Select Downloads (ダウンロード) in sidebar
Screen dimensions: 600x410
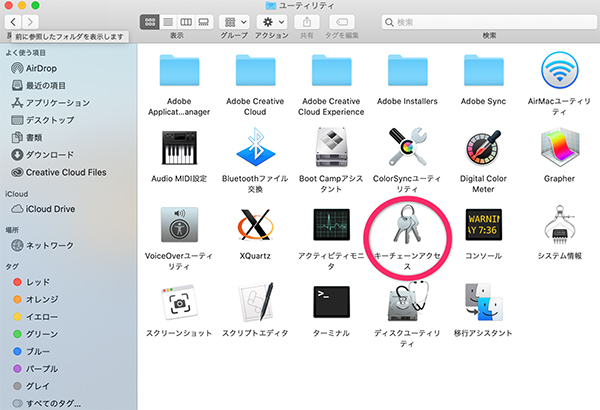(x=48, y=155)
